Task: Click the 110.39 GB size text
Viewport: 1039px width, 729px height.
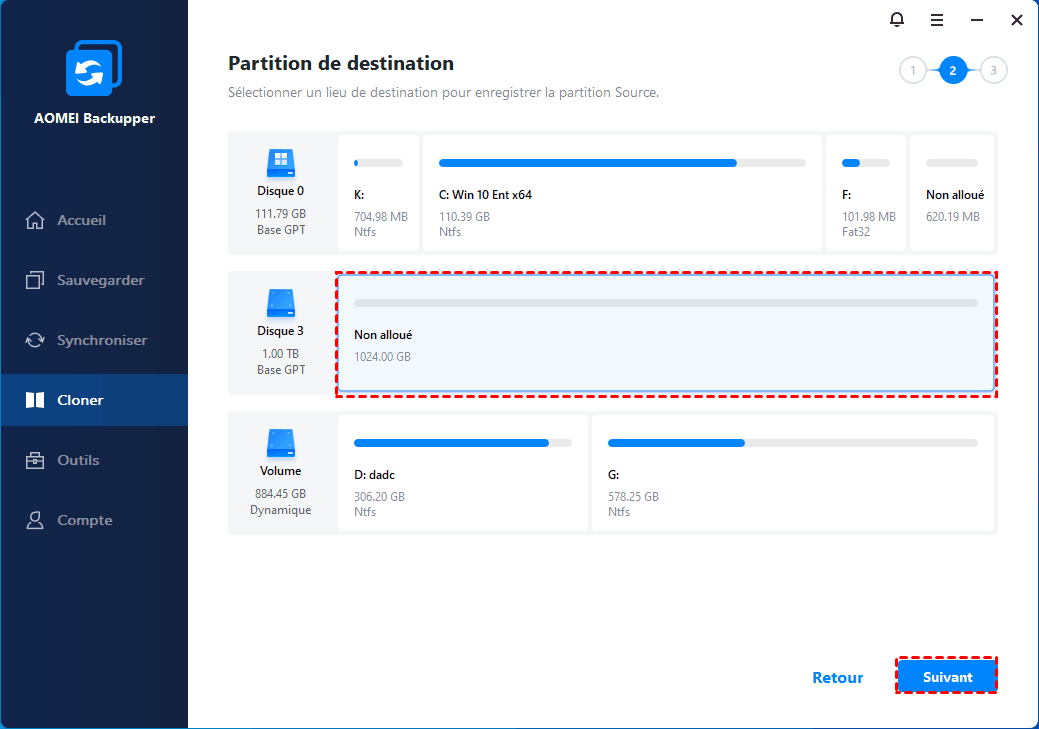Action: click(464, 217)
